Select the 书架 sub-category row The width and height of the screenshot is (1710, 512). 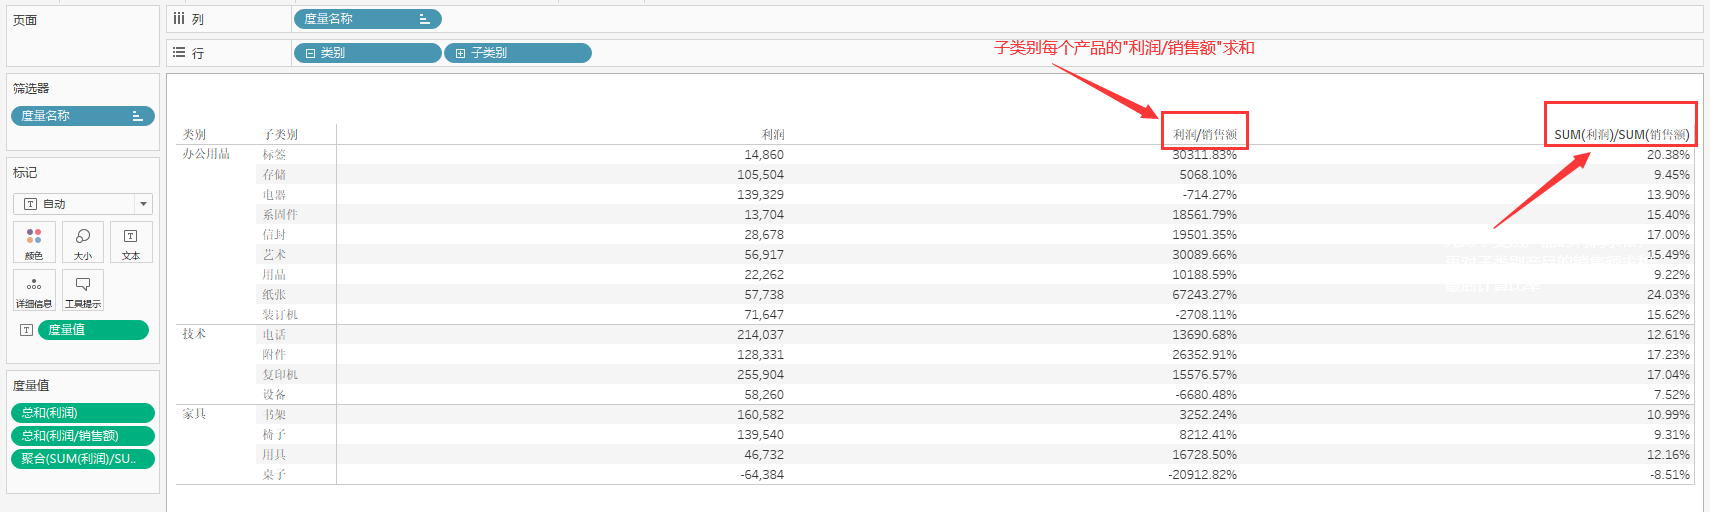(x=274, y=415)
